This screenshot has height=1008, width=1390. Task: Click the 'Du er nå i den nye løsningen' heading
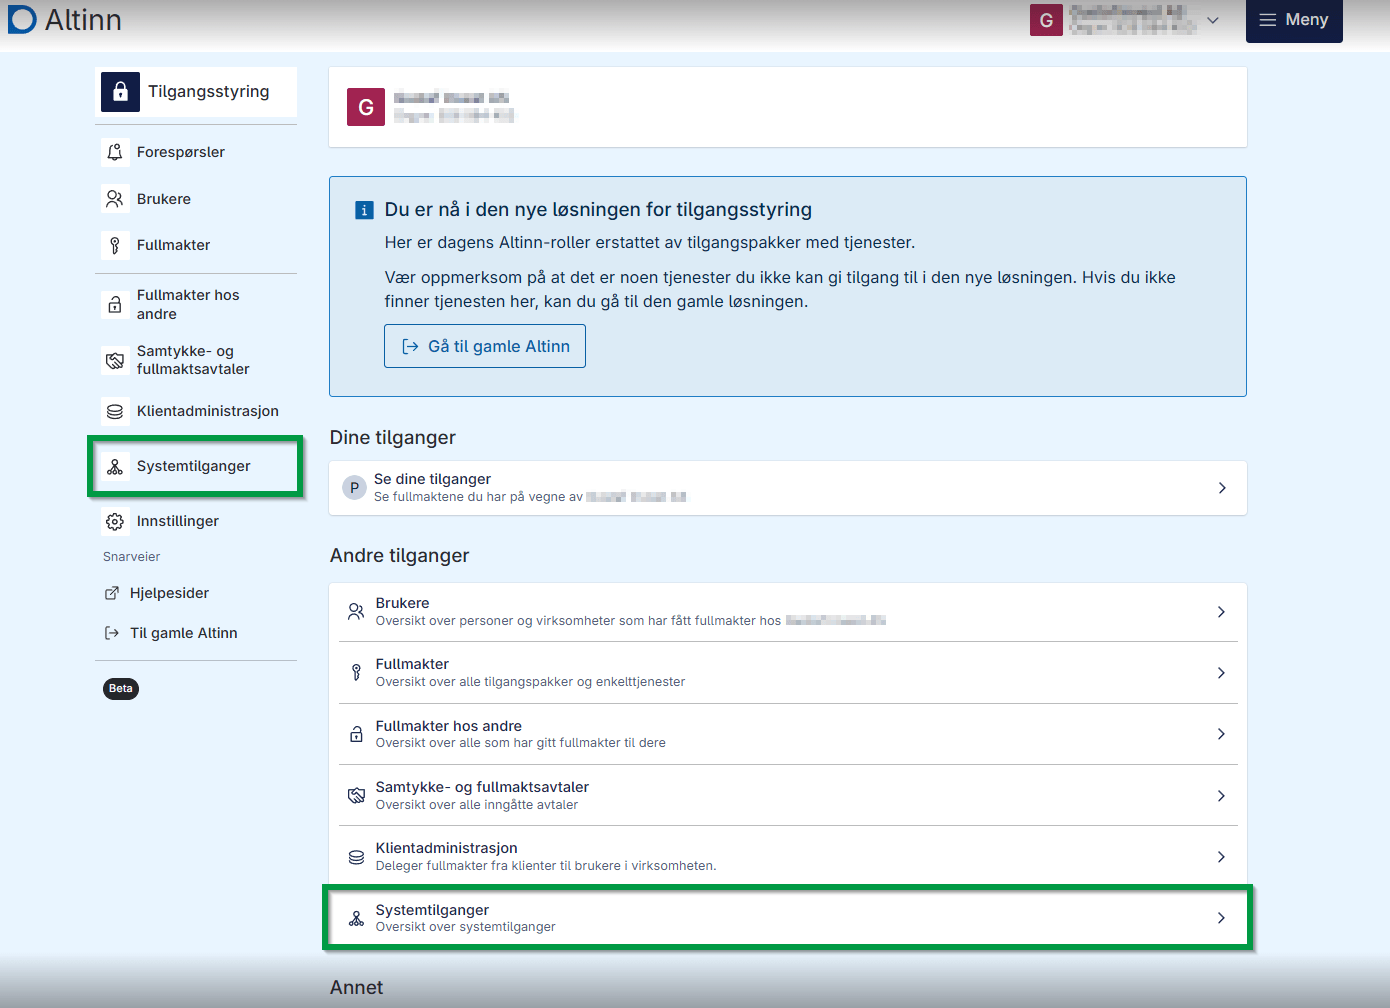pyautogui.click(x=598, y=210)
